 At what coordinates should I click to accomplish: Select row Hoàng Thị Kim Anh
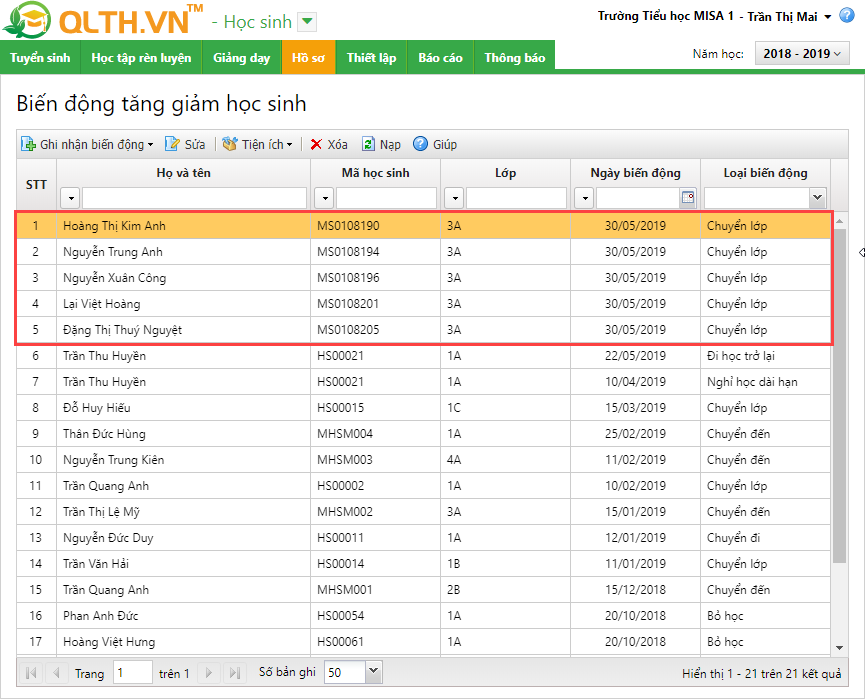pyautogui.click(x=423, y=226)
